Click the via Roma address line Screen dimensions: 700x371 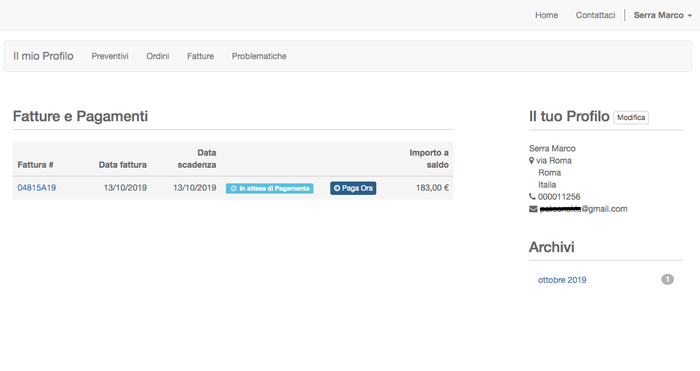click(x=554, y=160)
